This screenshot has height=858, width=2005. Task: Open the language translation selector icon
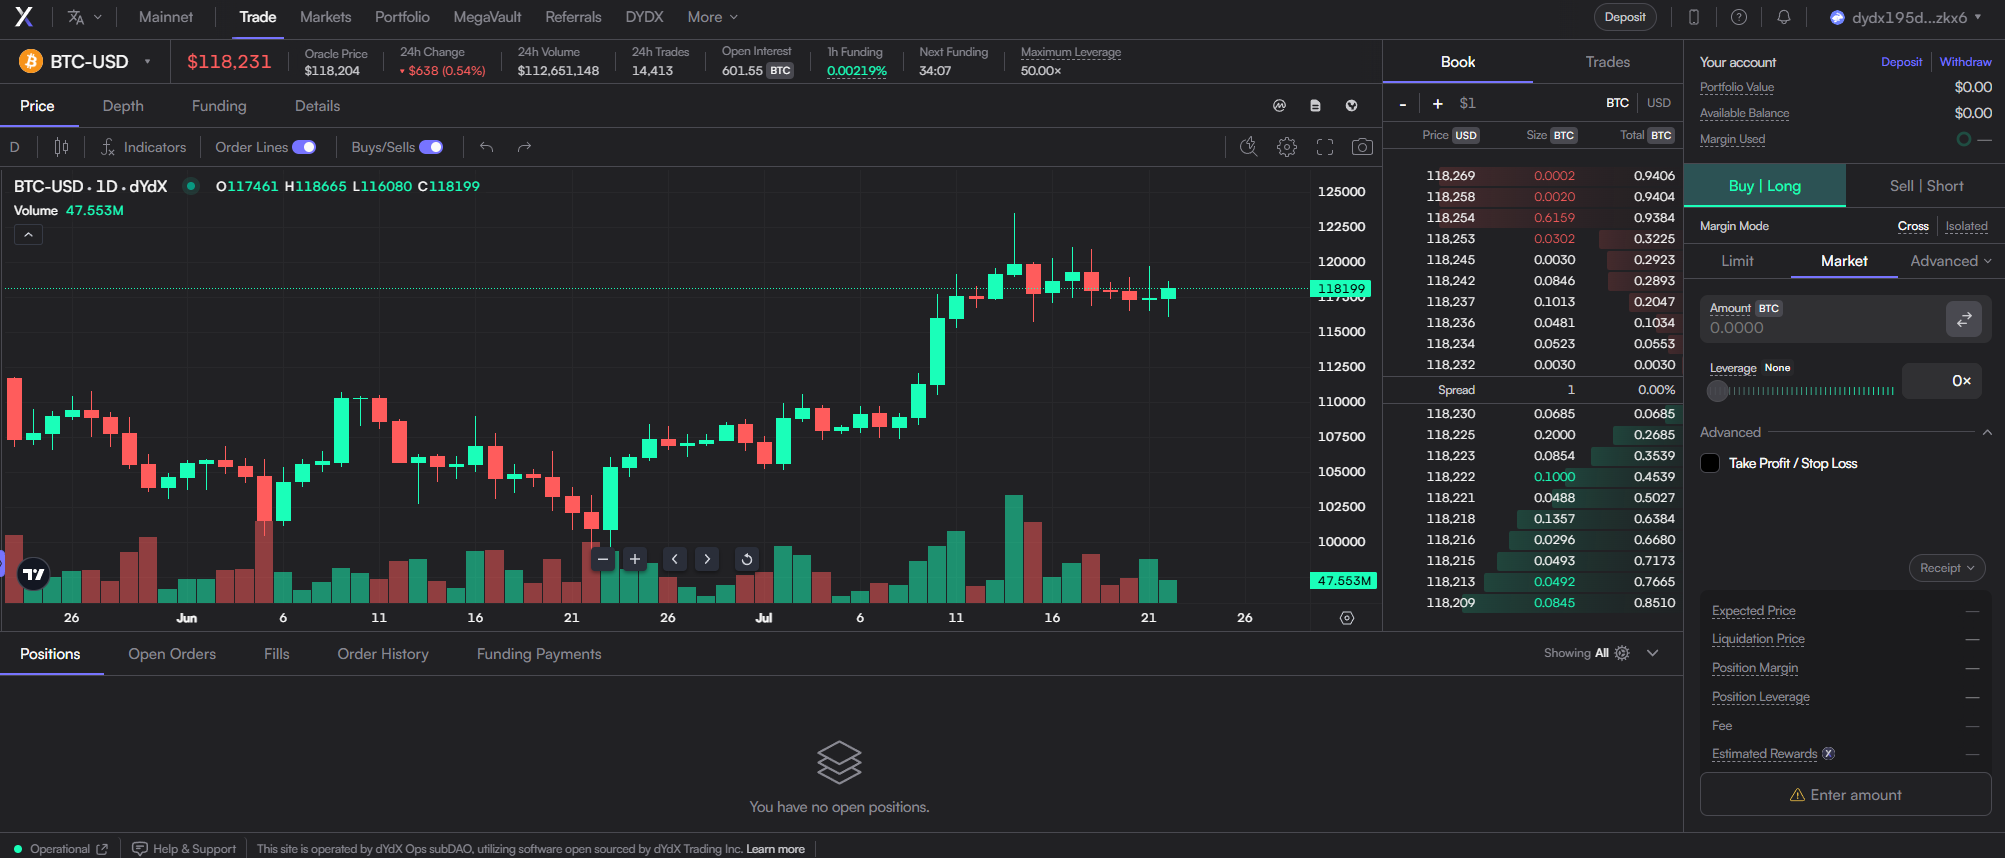76,17
